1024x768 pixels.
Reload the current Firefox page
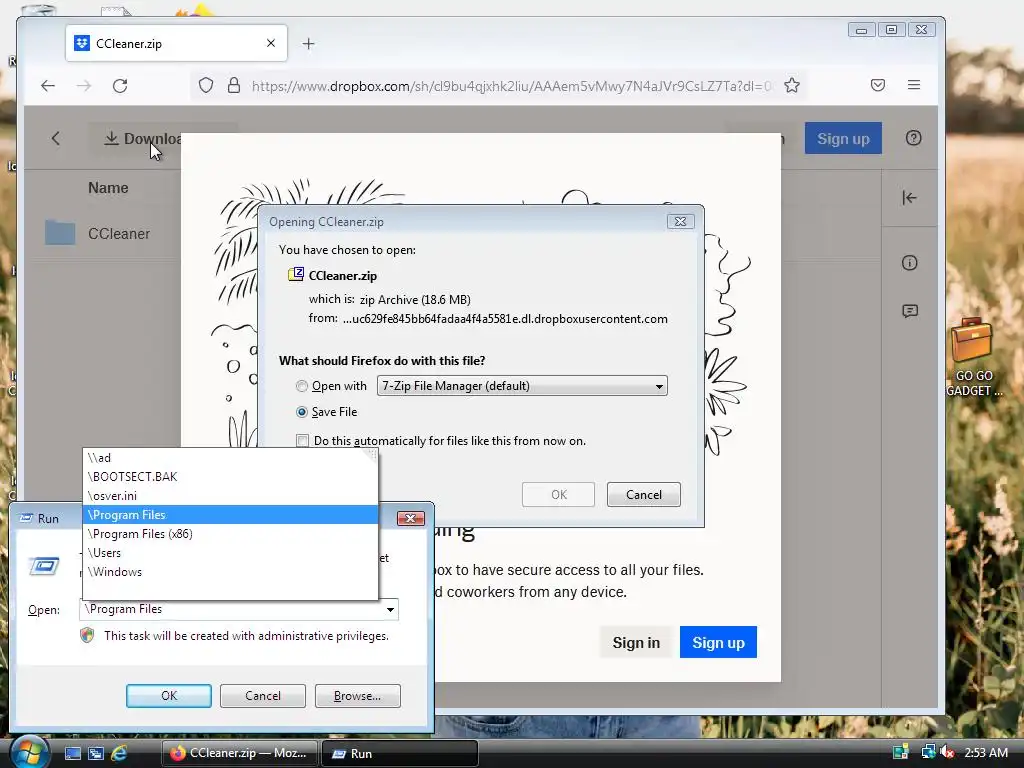(x=120, y=86)
